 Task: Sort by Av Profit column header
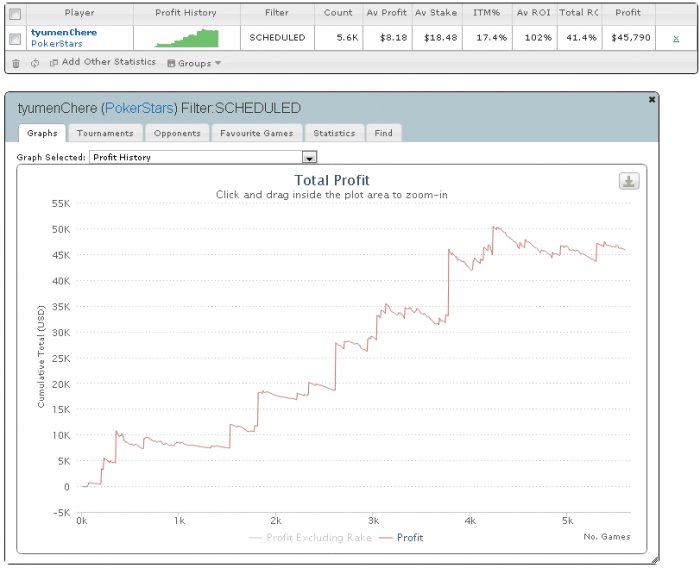[387, 13]
